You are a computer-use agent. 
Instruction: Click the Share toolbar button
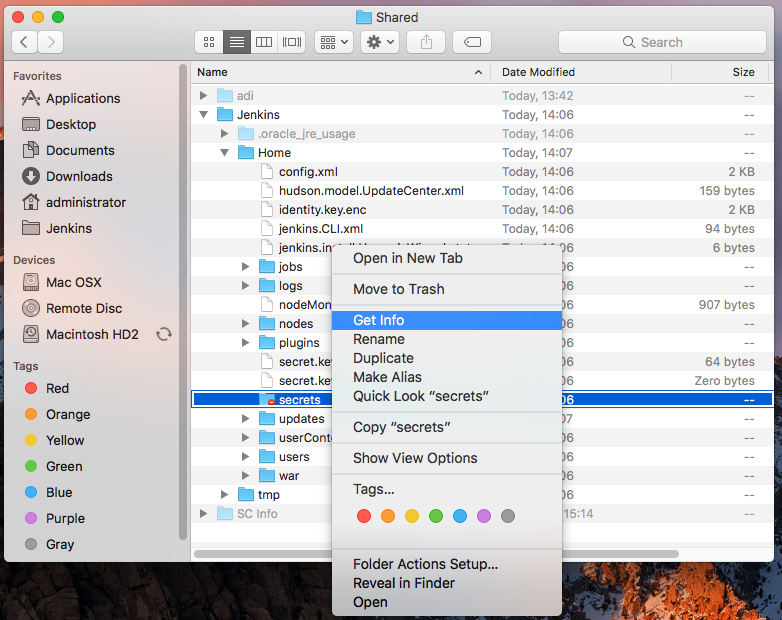click(x=426, y=42)
